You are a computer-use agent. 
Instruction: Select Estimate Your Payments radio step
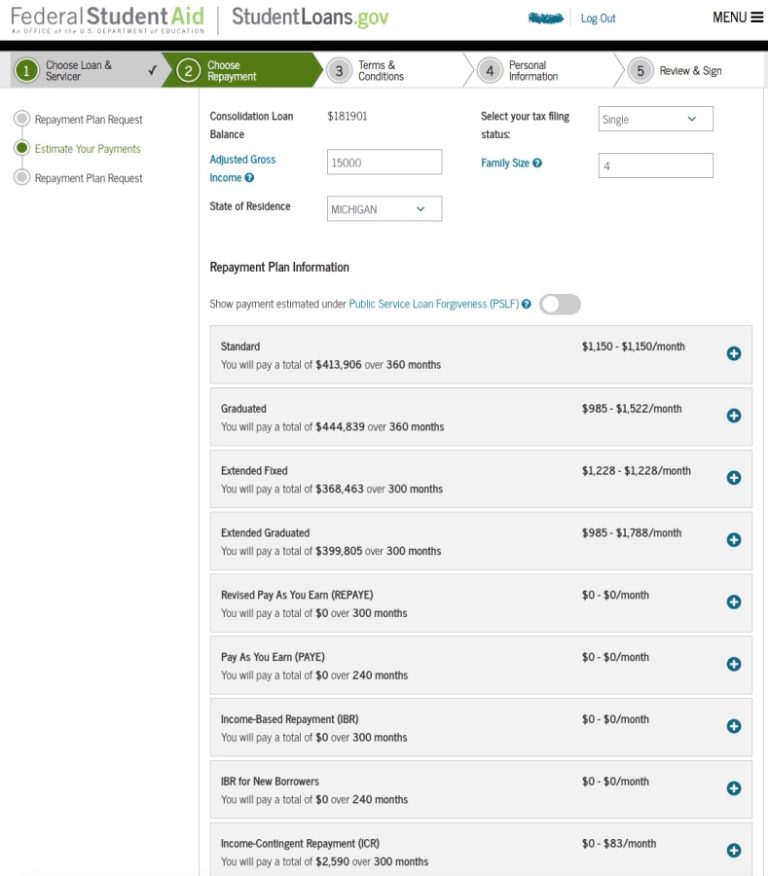(22, 148)
